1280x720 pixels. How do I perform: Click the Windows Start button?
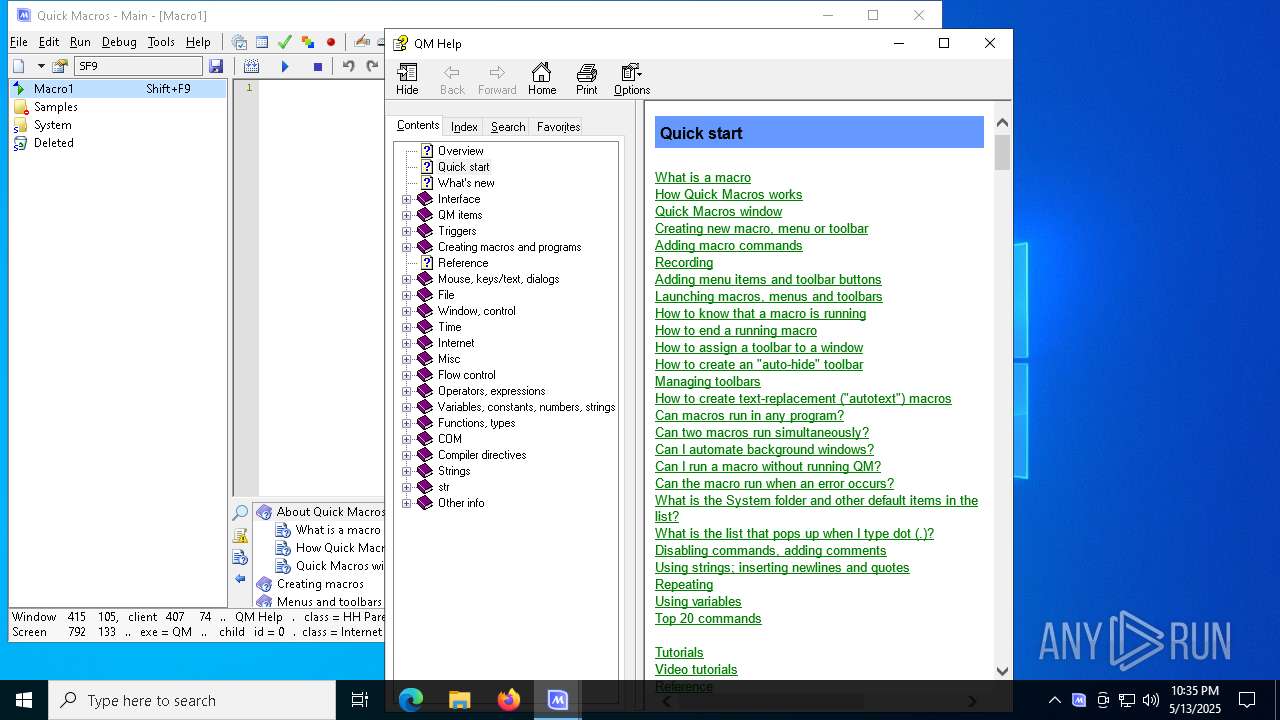tap(23, 700)
